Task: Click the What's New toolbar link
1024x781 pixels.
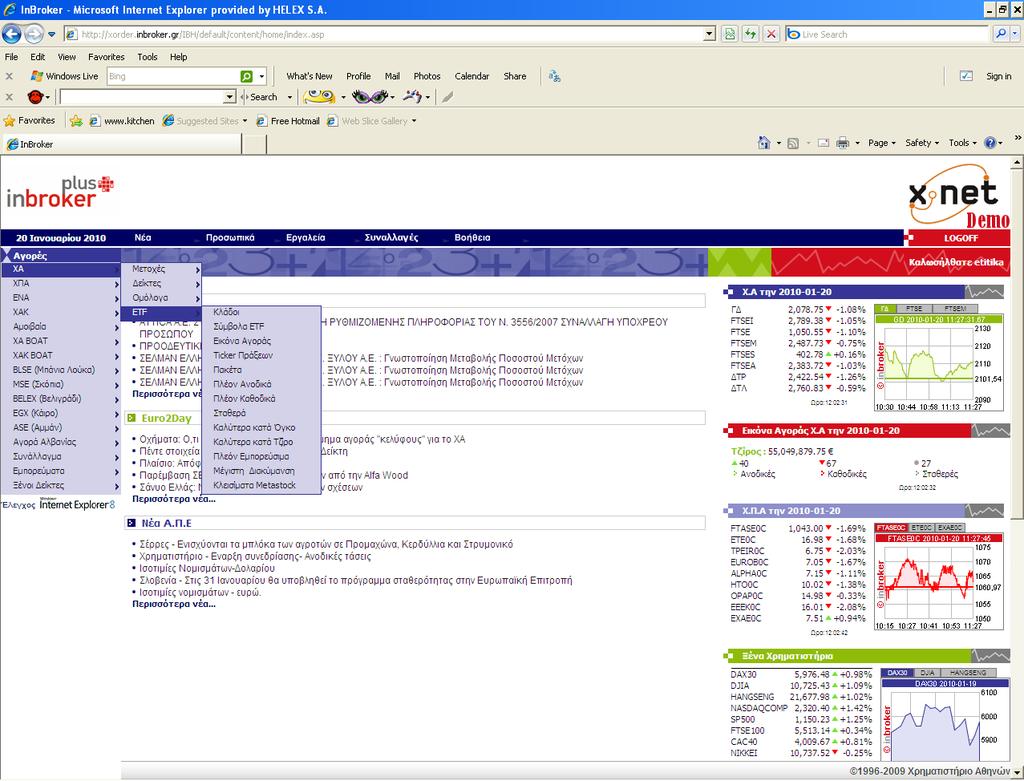Action: pyautogui.click(x=309, y=76)
